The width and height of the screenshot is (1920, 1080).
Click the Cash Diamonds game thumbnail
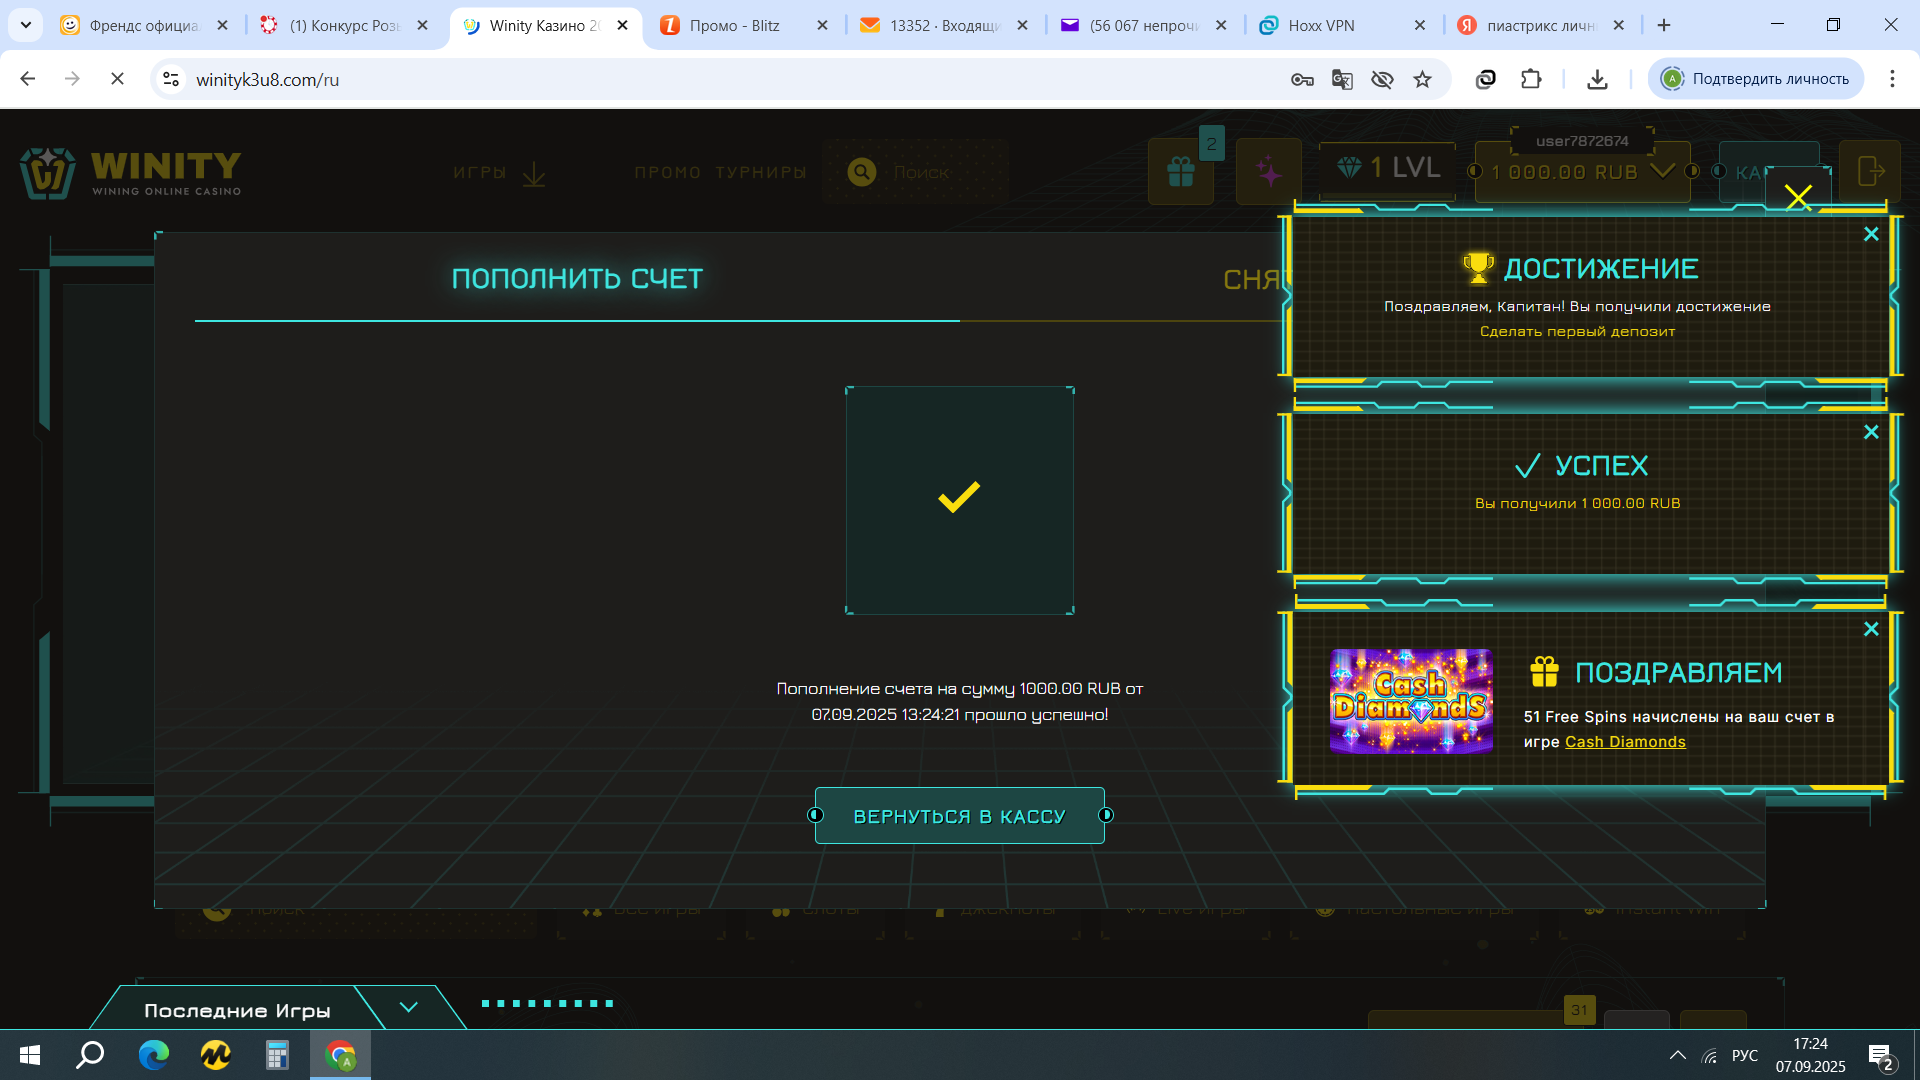pos(1411,701)
